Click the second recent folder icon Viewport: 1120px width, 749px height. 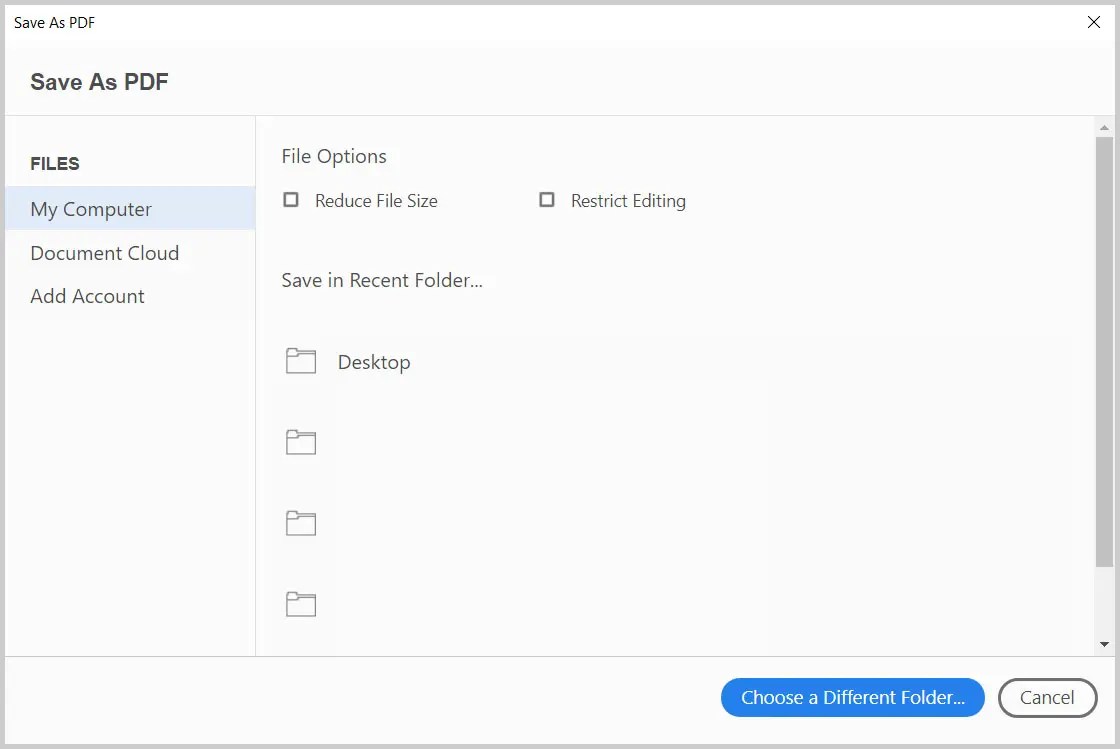[x=300, y=441]
